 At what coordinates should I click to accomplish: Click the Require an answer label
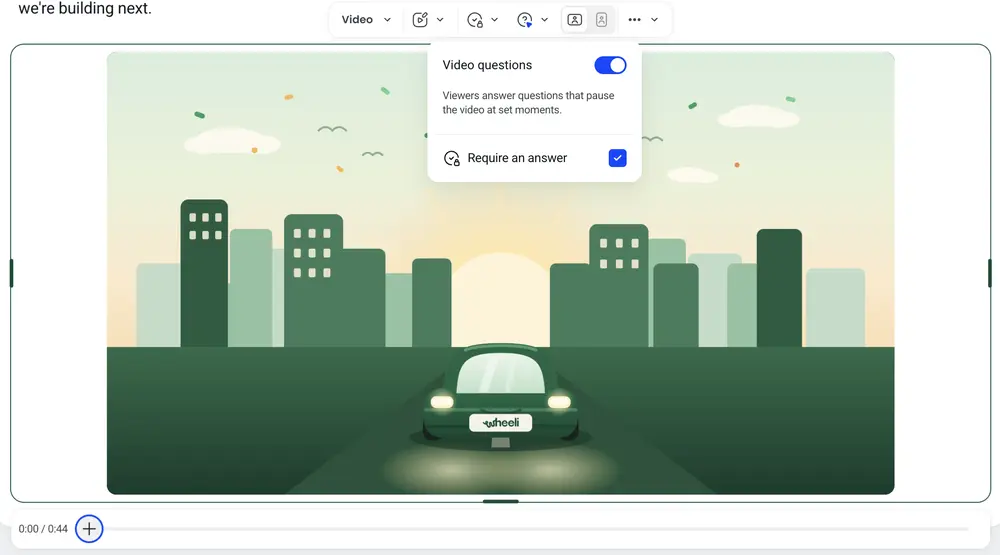coord(517,158)
